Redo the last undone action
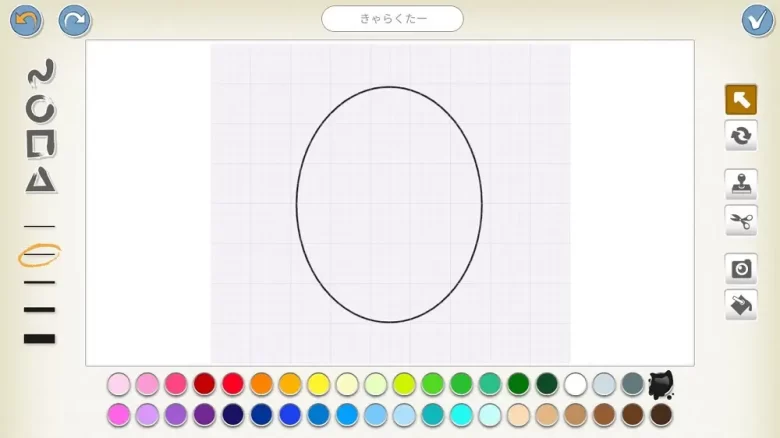This screenshot has height=438, width=780. click(x=74, y=20)
